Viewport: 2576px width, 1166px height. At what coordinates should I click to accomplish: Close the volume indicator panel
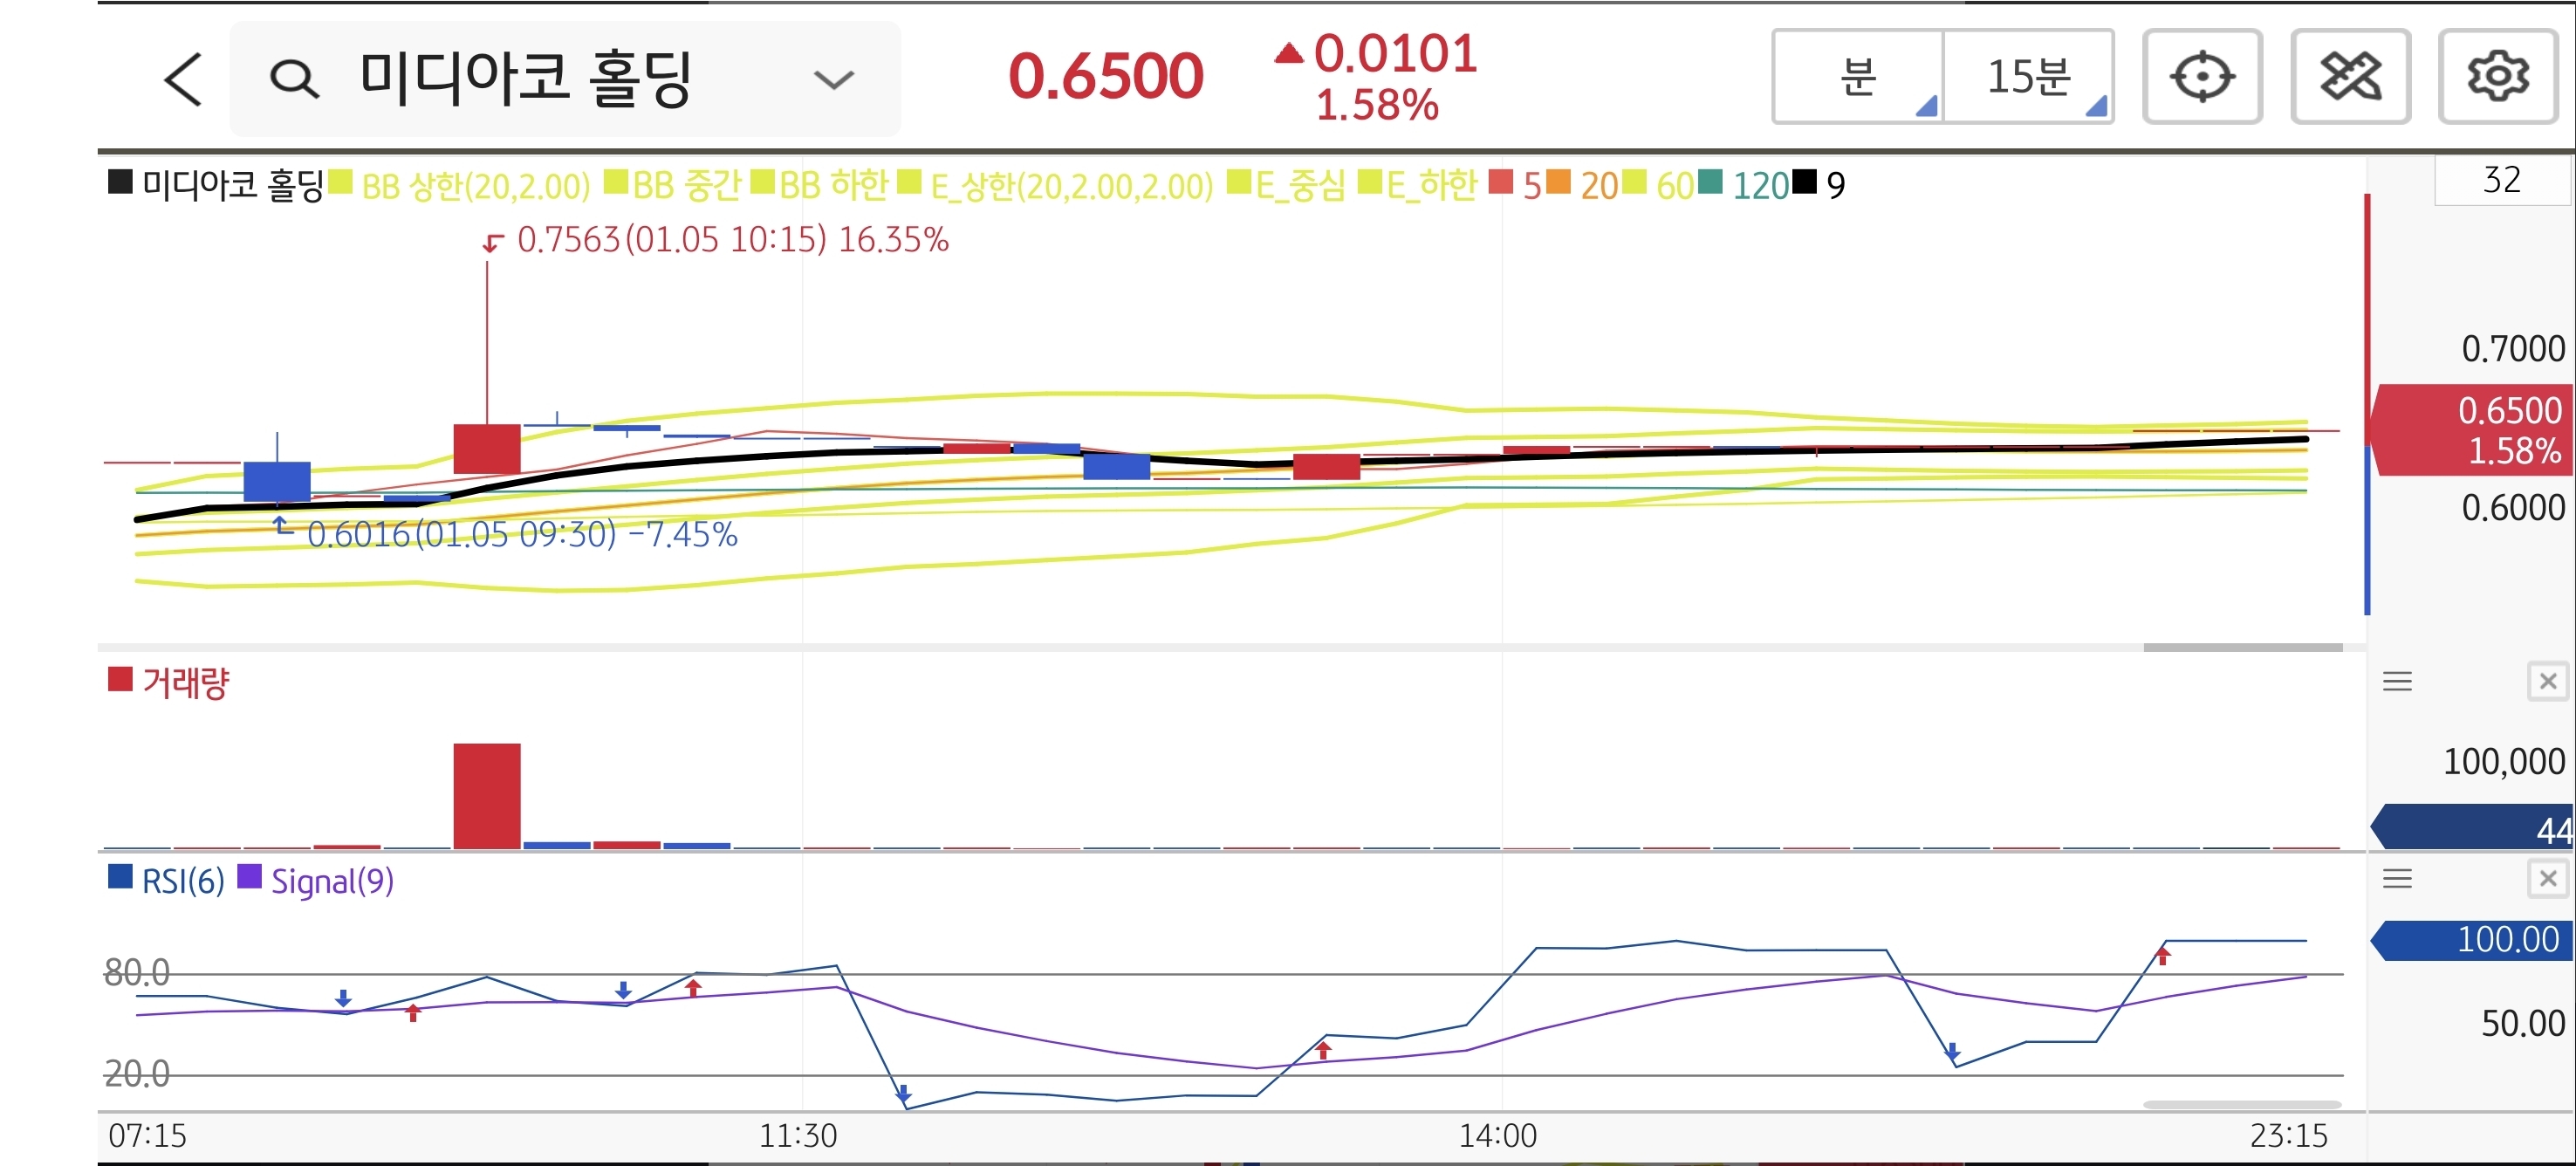2547,682
